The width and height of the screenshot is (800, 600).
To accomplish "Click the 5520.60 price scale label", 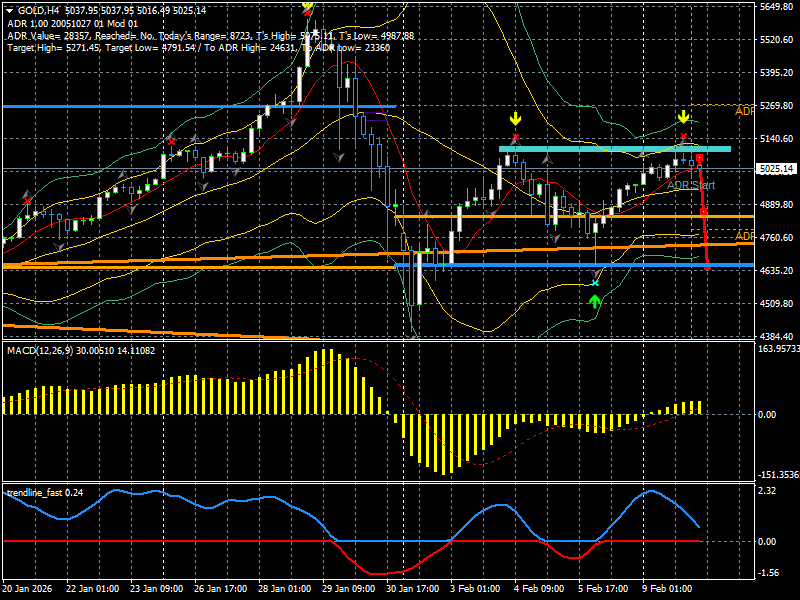I will [x=777, y=40].
